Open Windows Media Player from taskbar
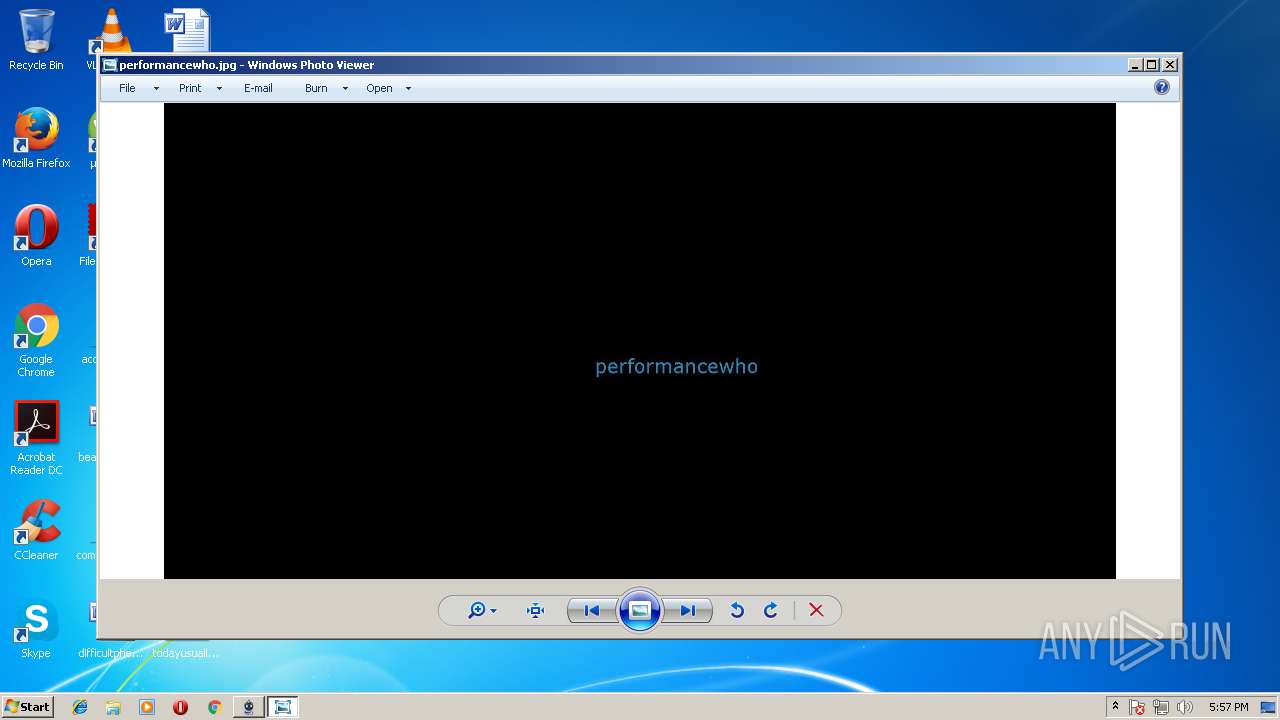The height and width of the screenshot is (720, 1280). click(147, 707)
